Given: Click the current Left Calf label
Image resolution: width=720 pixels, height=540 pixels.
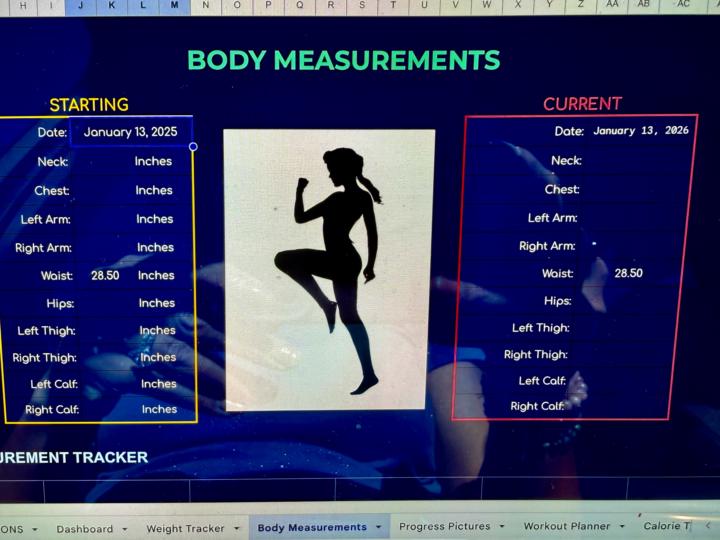Looking at the screenshot, I should pos(542,380).
